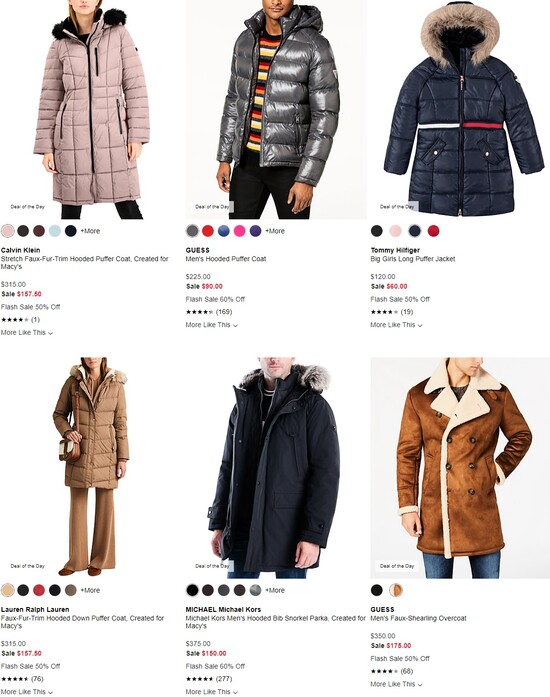Select the red swatch on Tommy Hilfiger jacket
Screen dimensions: 550x697
[434, 231]
